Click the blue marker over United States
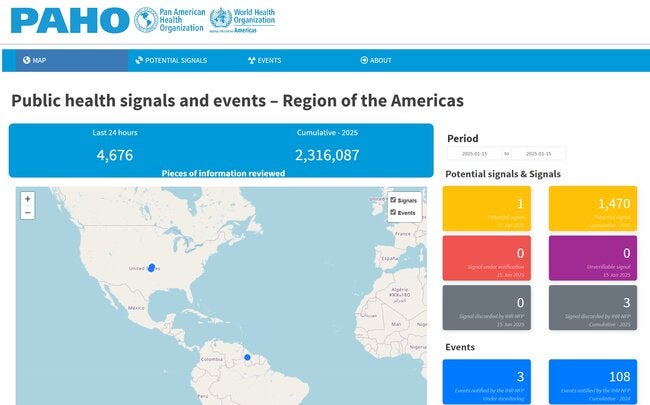The image size is (650, 405). (x=152, y=268)
